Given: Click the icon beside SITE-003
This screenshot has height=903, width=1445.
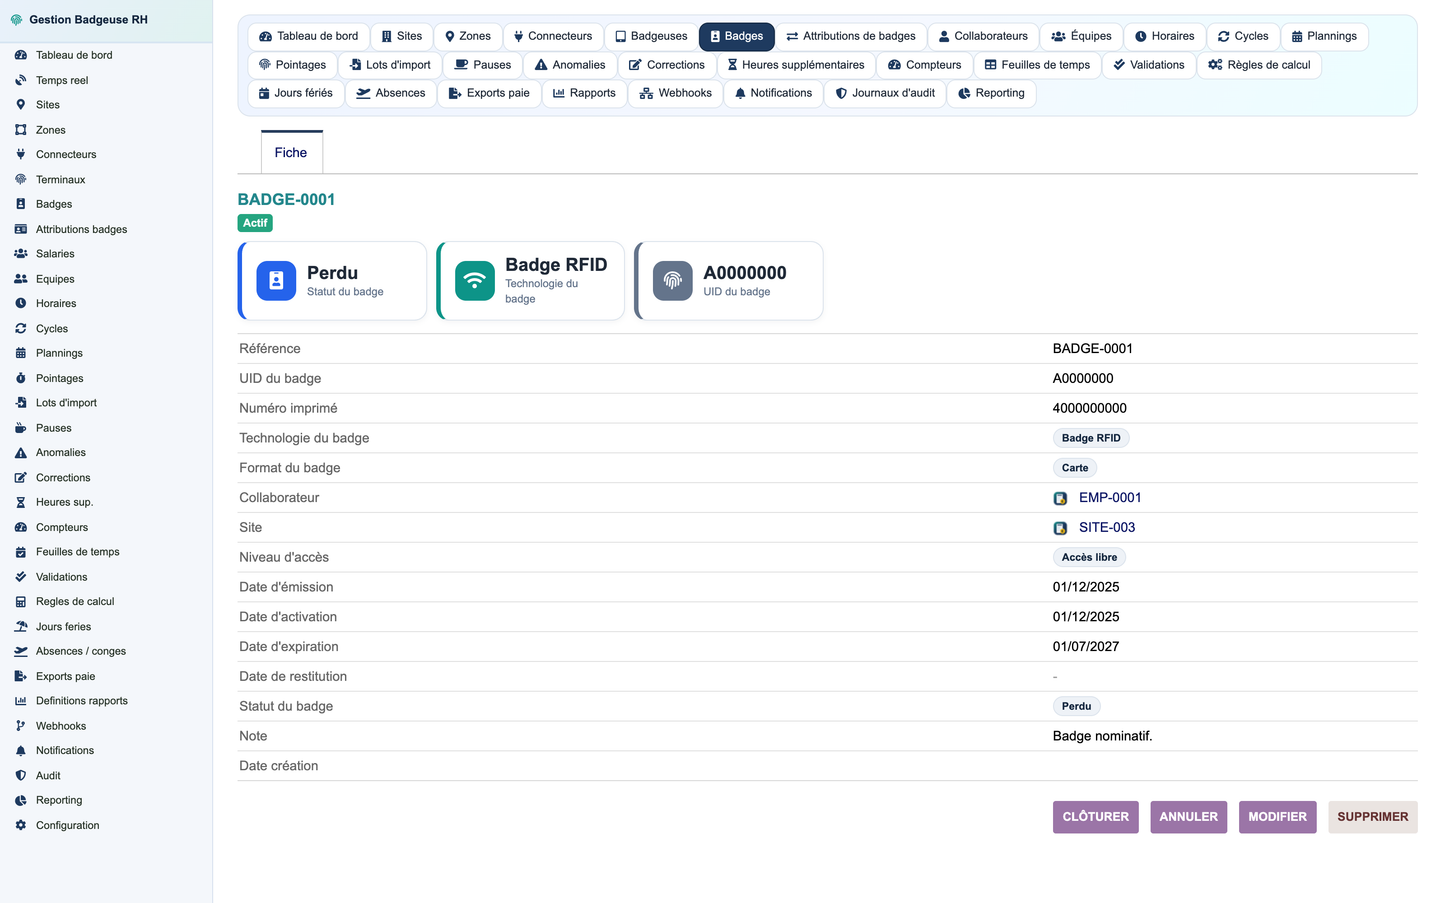Looking at the screenshot, I should (1060, 528).
